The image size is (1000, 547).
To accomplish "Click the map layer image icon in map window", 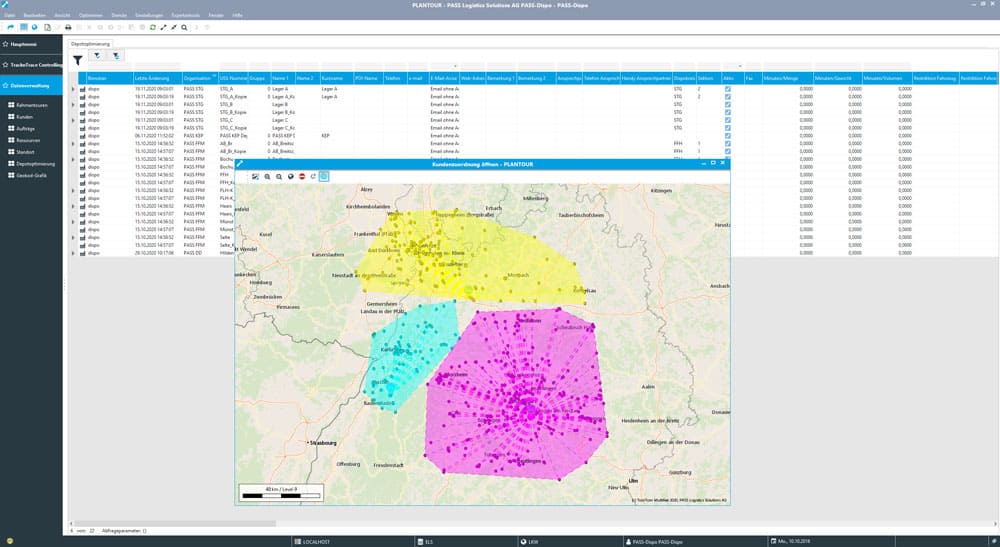I will [x=255, y=177].
